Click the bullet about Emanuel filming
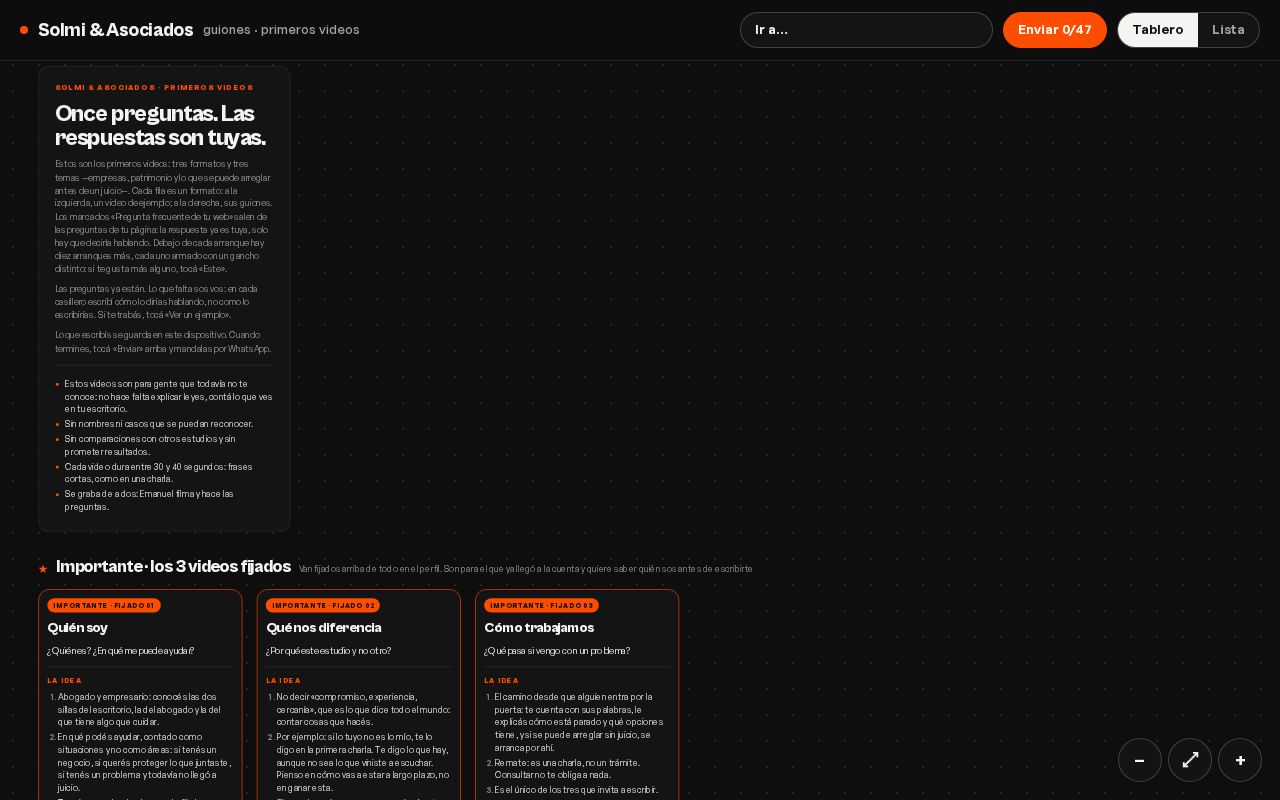This screenshot has height=800, width=1280. 150,500
